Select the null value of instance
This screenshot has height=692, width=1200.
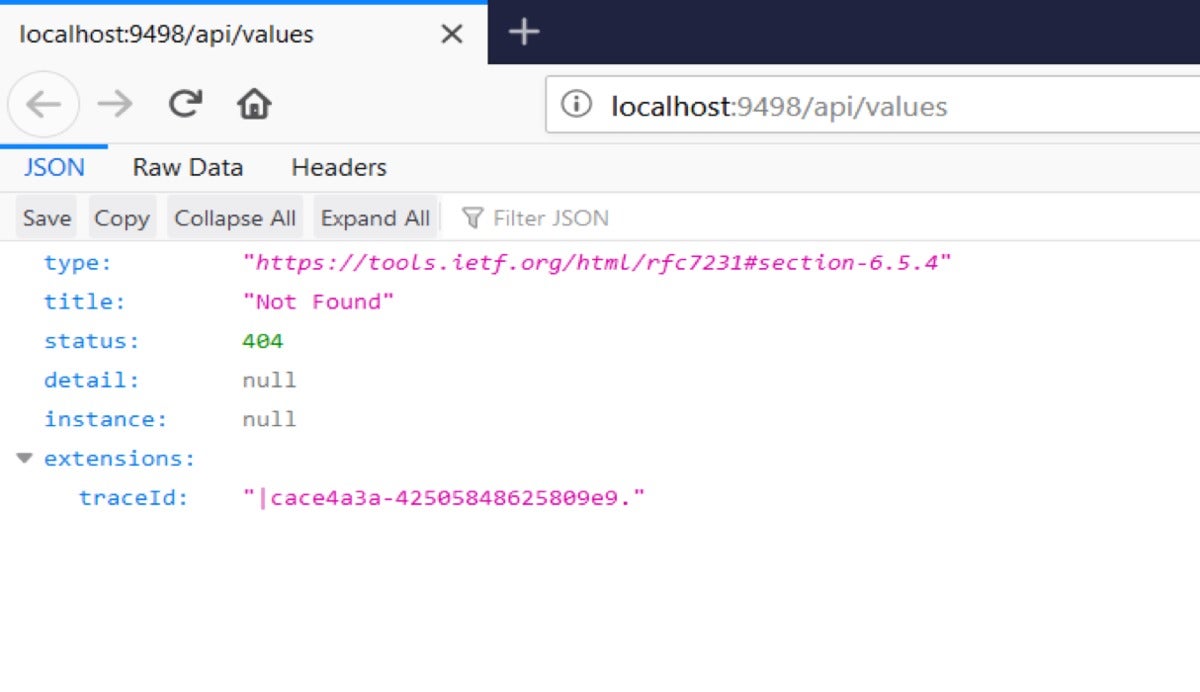click(269, 419)
